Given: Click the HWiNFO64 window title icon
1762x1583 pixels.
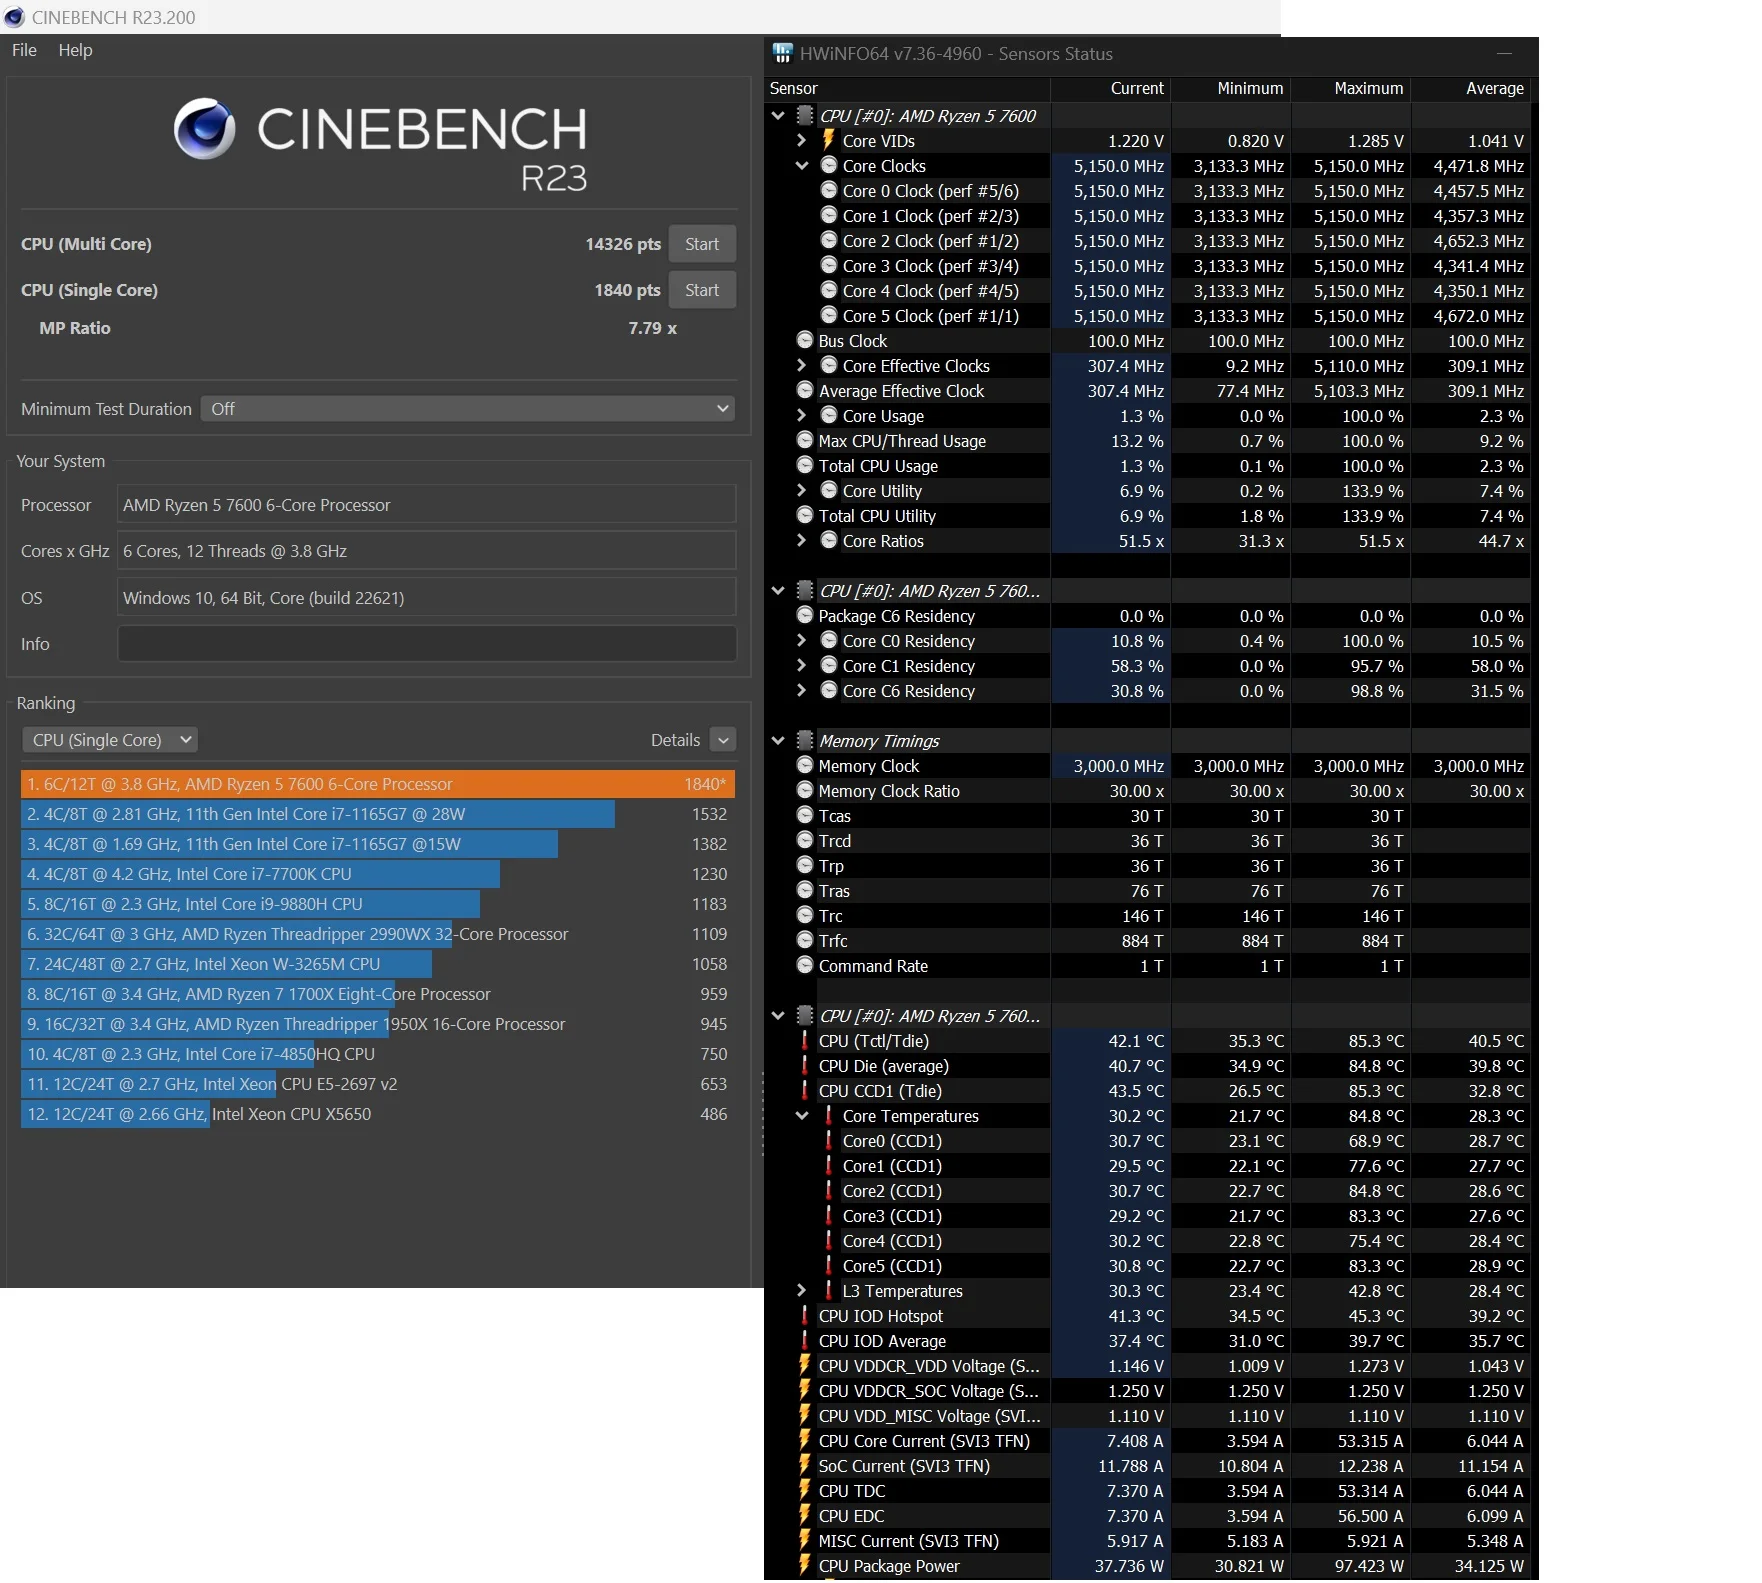Looking at the screenshot, I should (783, 53).
